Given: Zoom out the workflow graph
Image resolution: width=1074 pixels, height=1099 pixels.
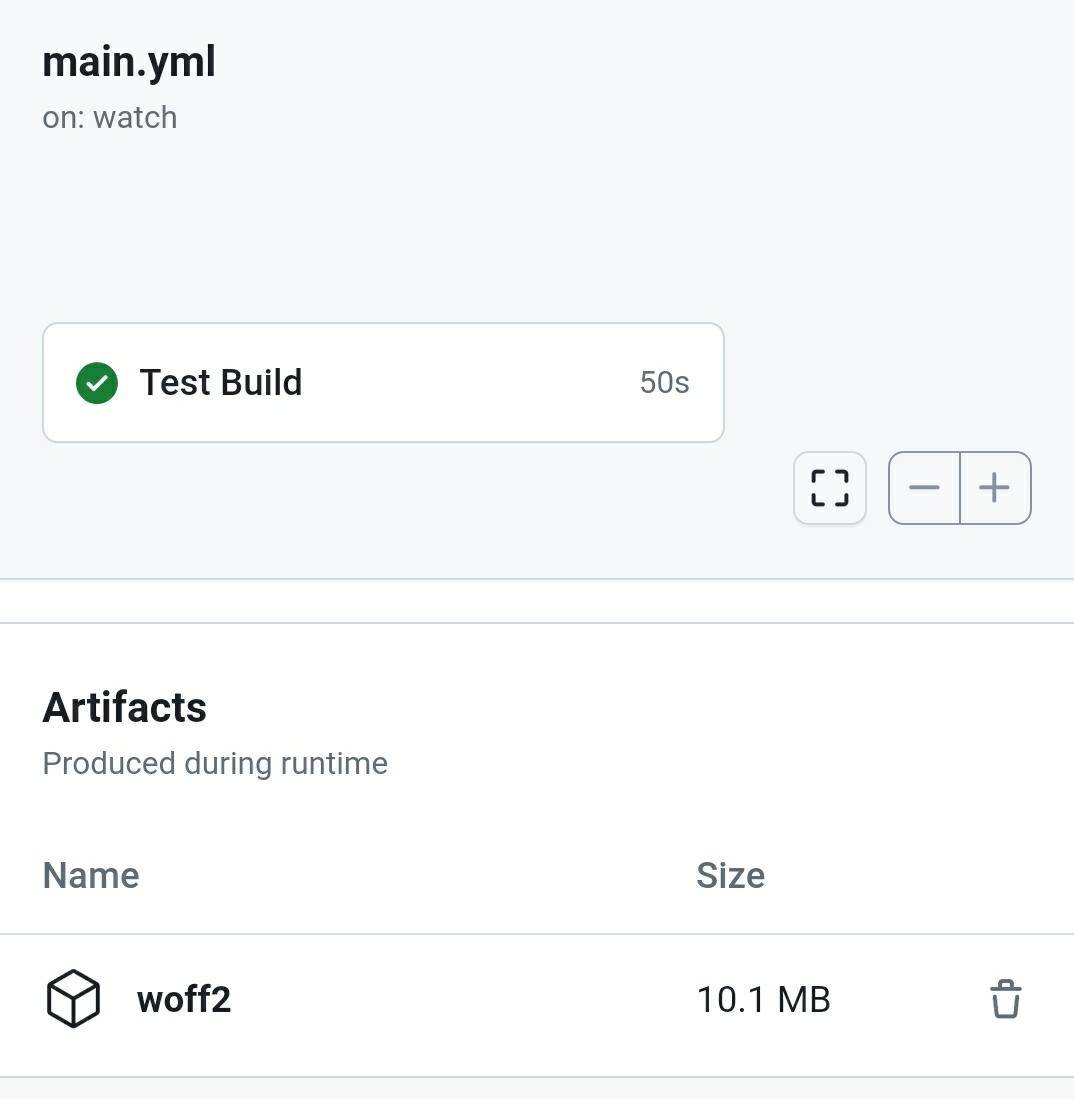Looking at the screenshot, I should point(924,488).
